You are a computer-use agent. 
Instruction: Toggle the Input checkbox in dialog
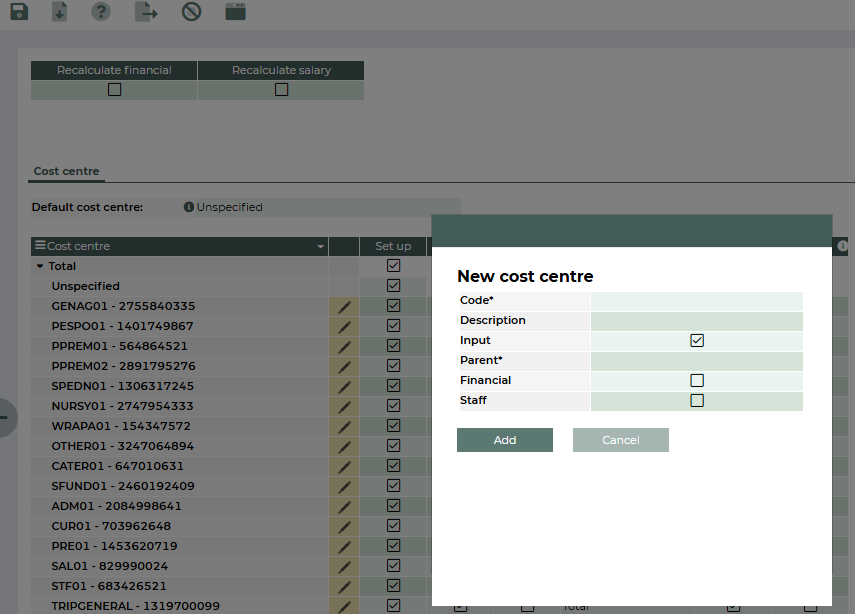[x=697, y=341]
